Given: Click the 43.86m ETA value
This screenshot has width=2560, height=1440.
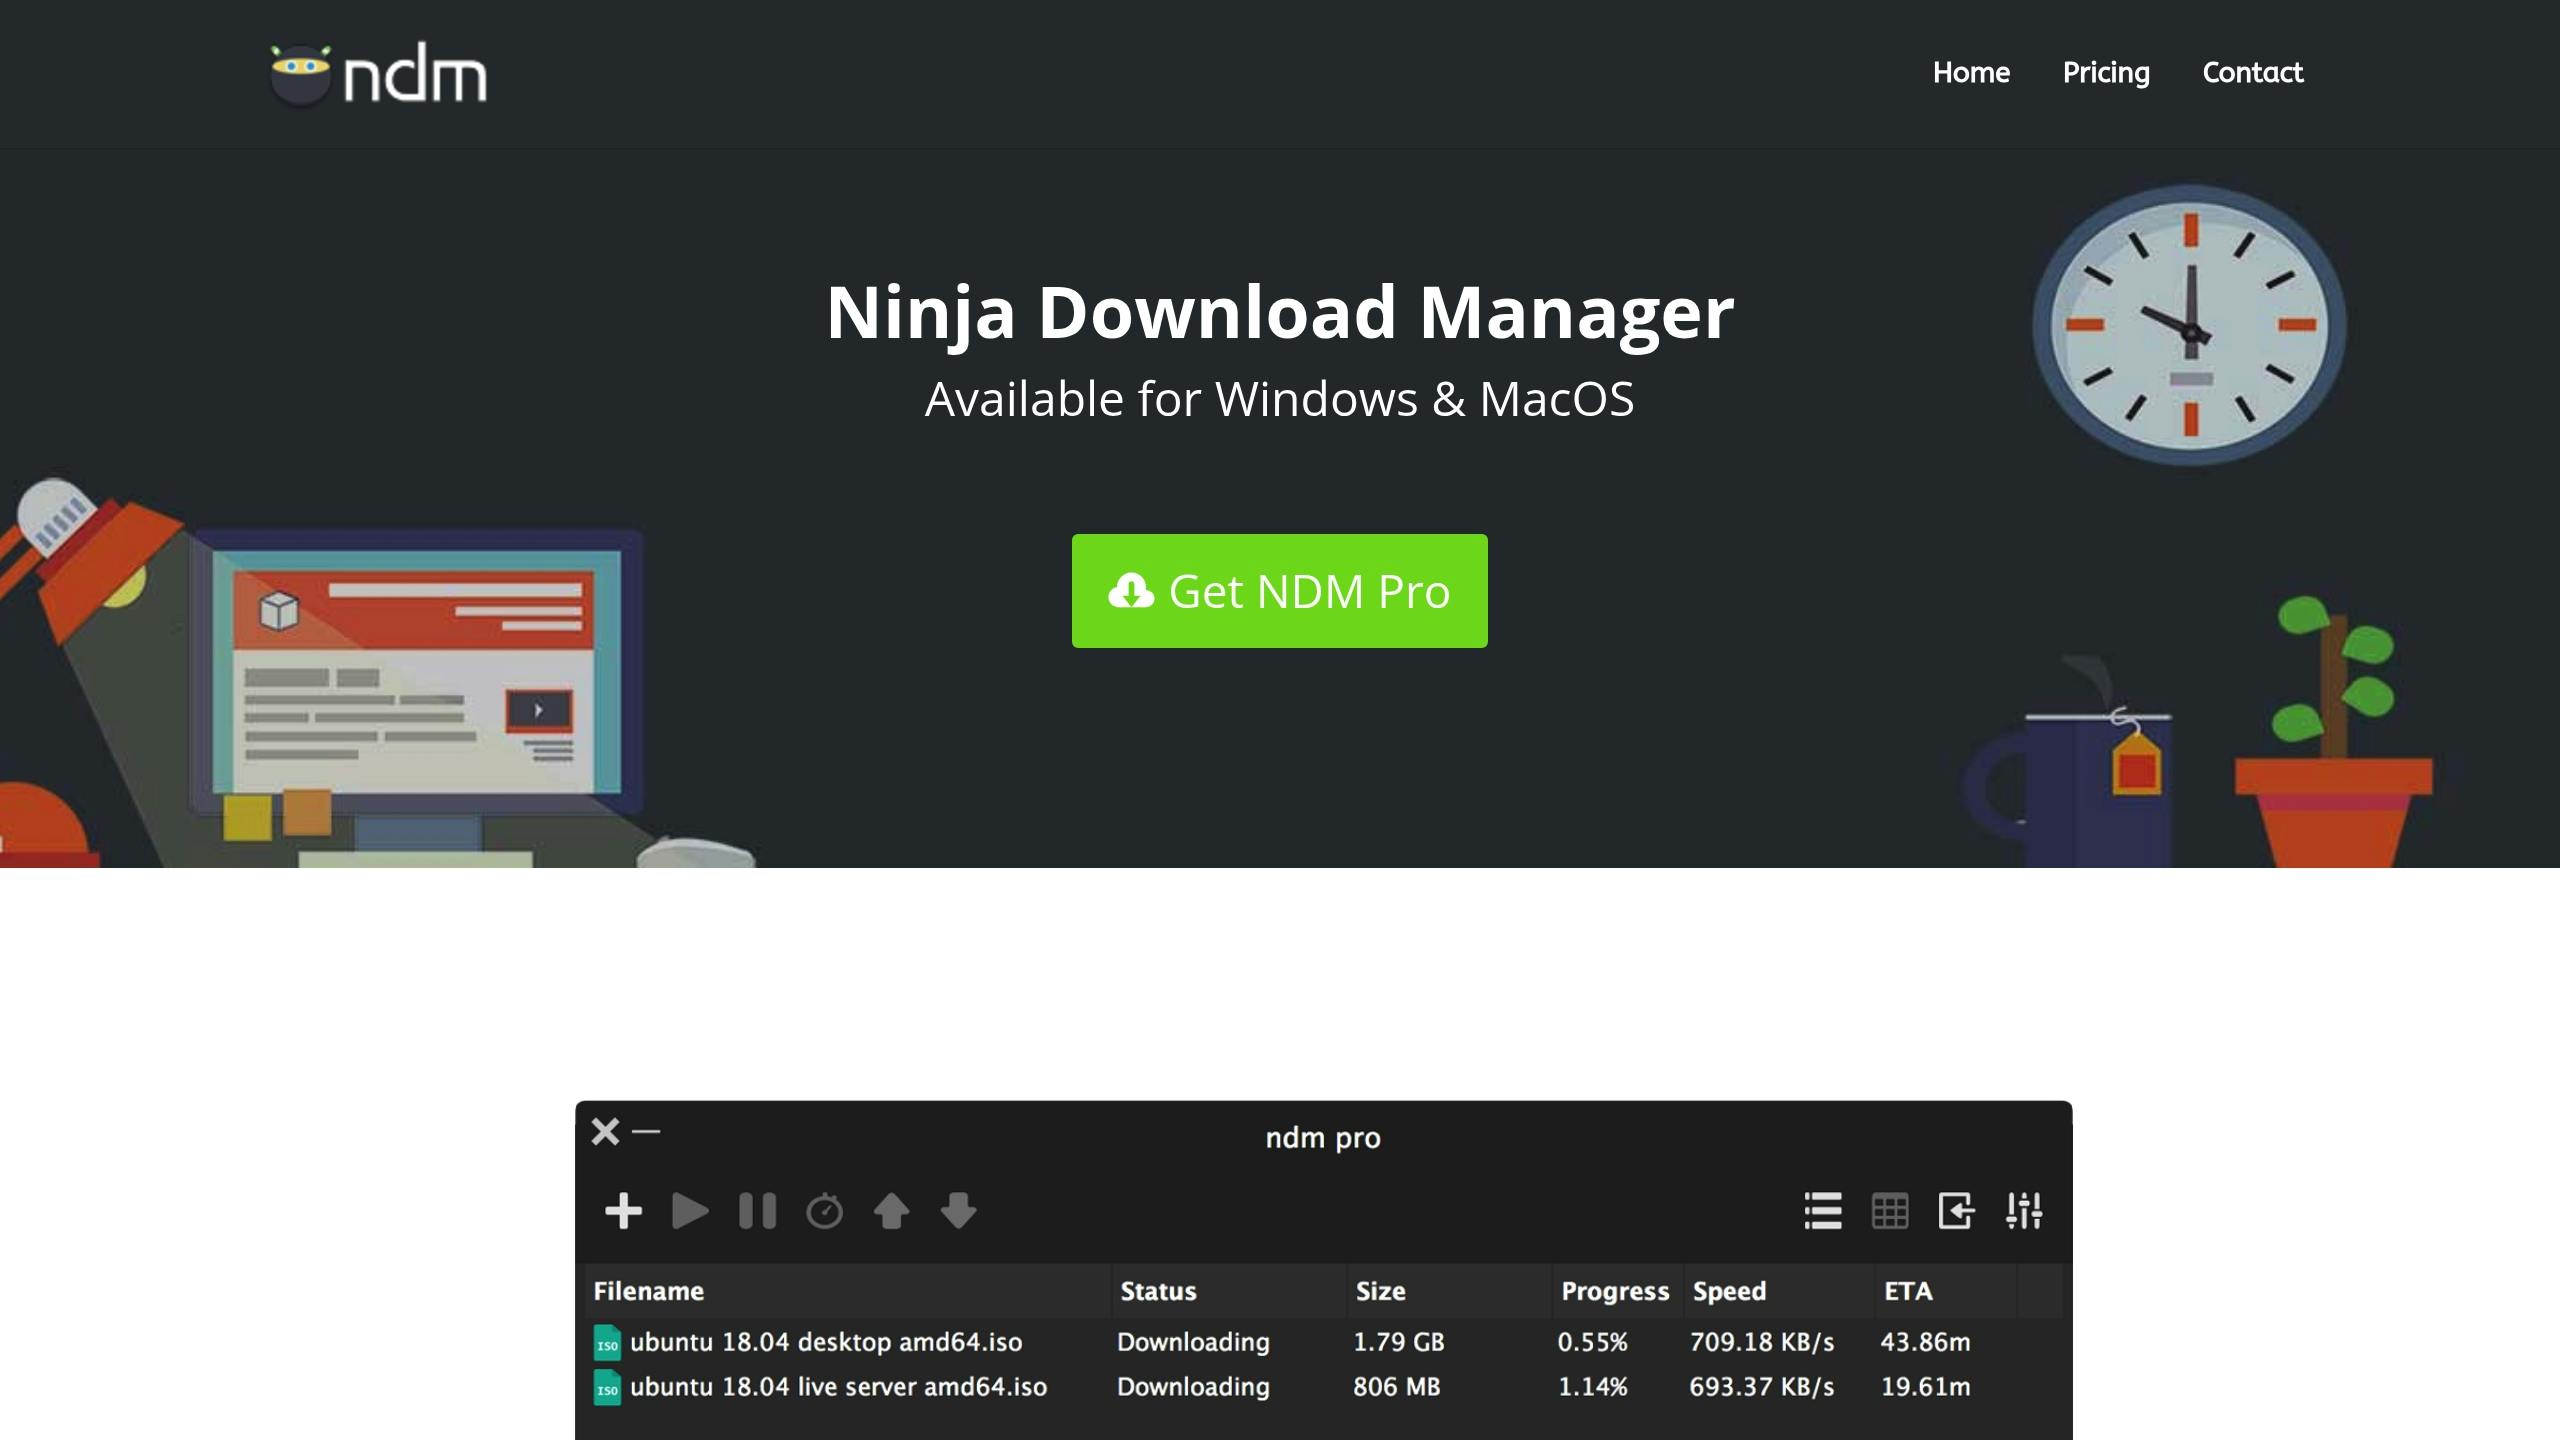Looking at the screenshot, I should (1925, 1342).
